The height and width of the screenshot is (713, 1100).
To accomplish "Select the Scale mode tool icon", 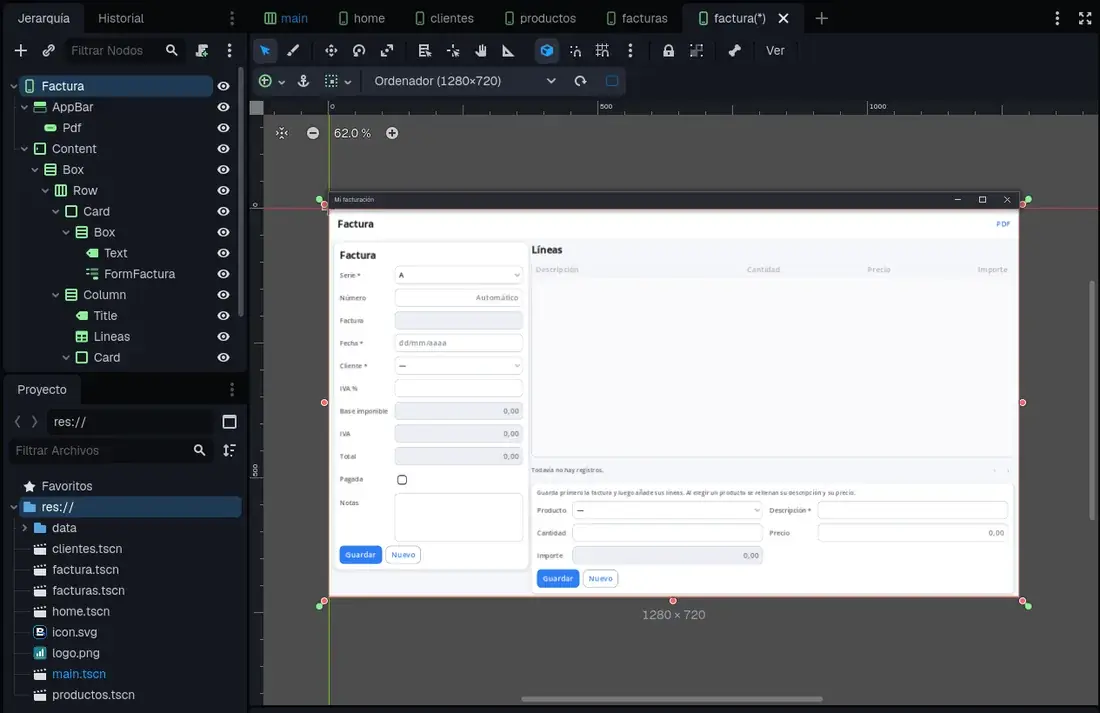I will tap(387, 51).
